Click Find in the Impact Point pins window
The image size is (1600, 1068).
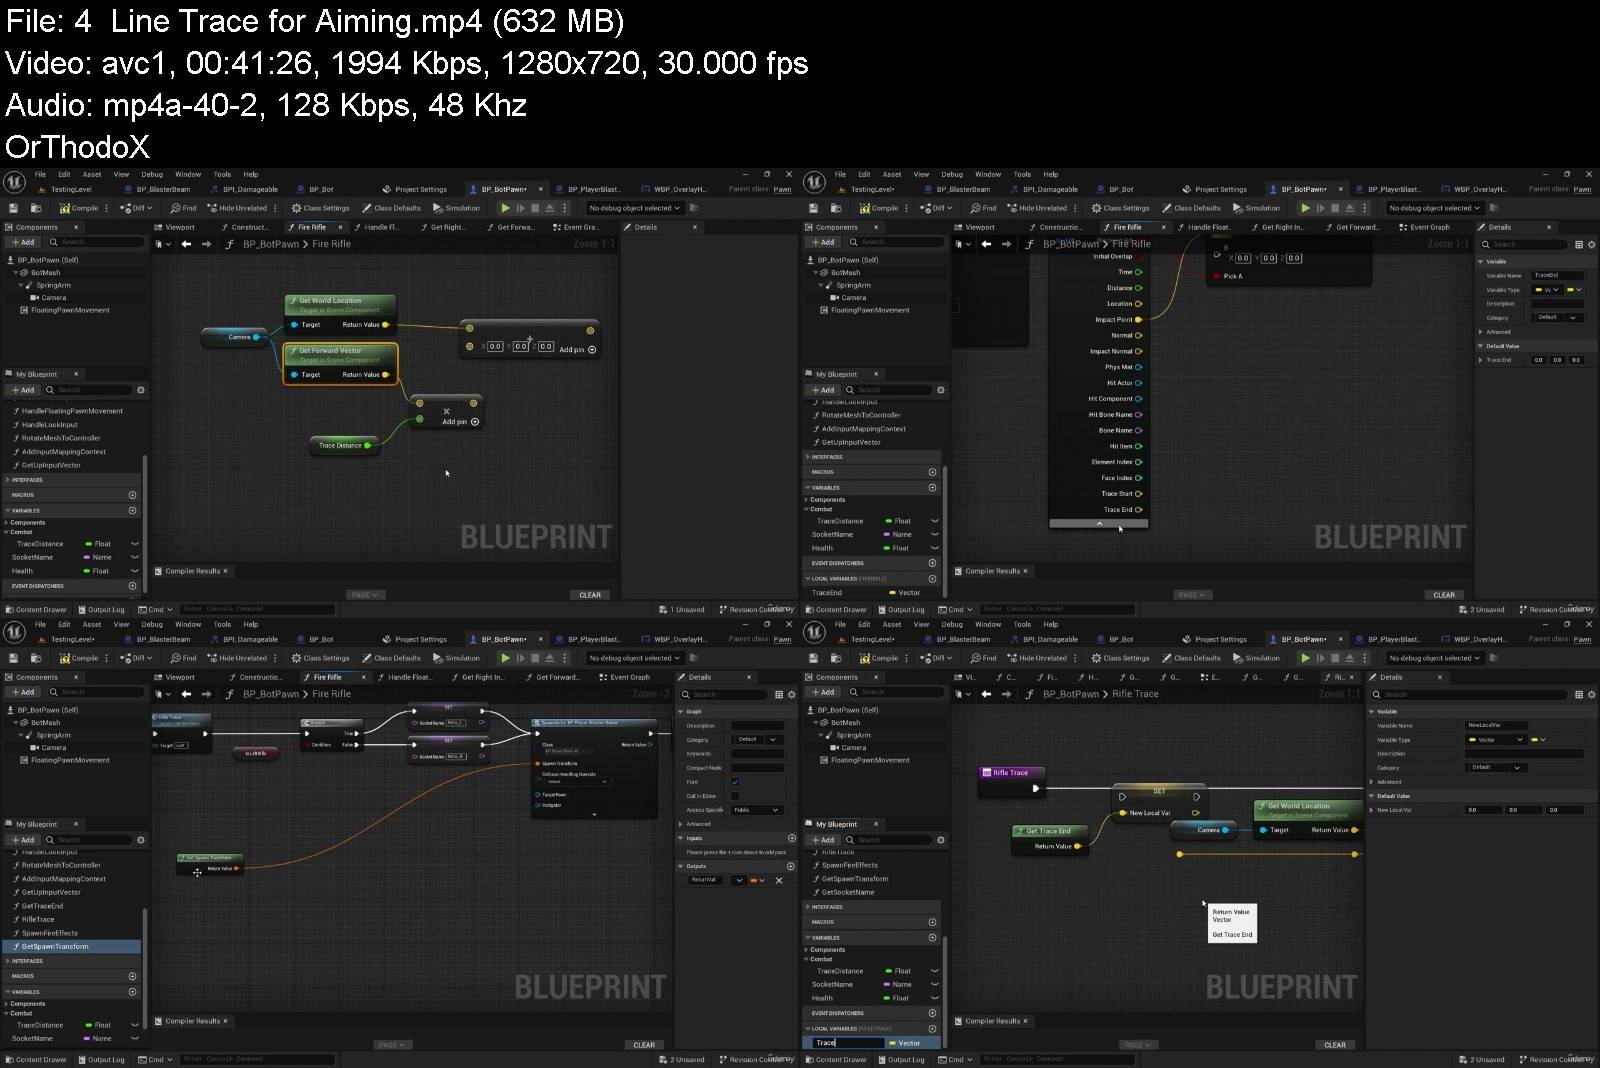(983, 208)
